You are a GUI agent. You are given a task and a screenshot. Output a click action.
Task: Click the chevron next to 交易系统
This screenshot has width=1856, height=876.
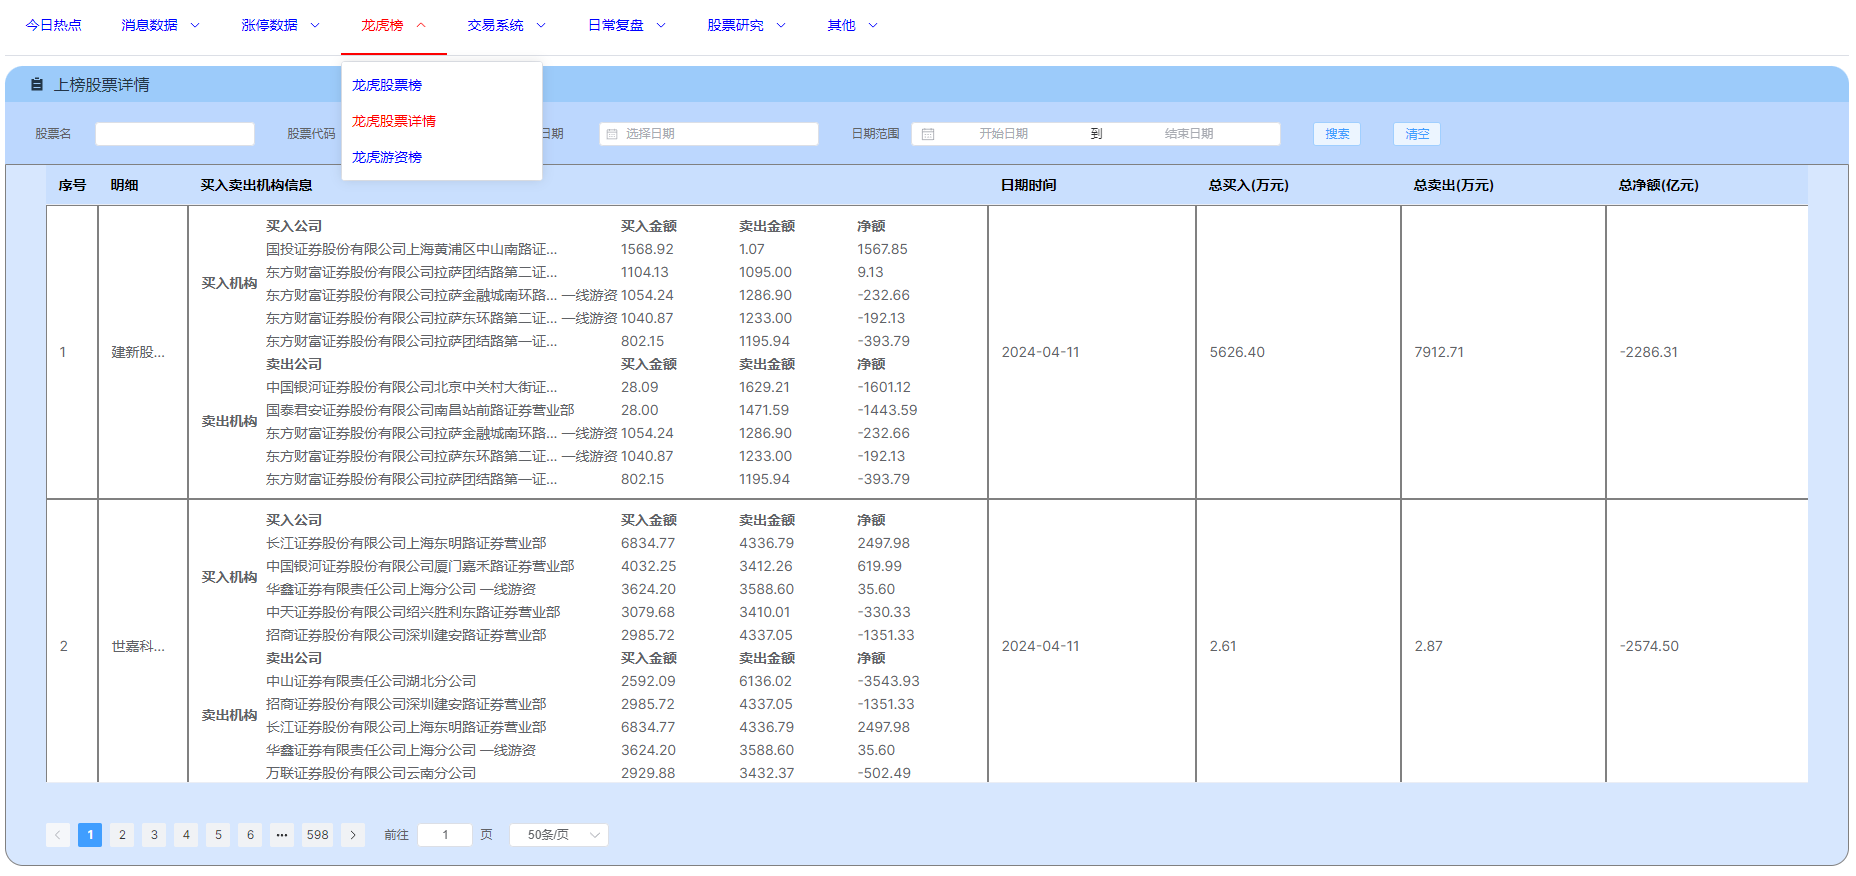pyautogui.click(x=541, y=25)
